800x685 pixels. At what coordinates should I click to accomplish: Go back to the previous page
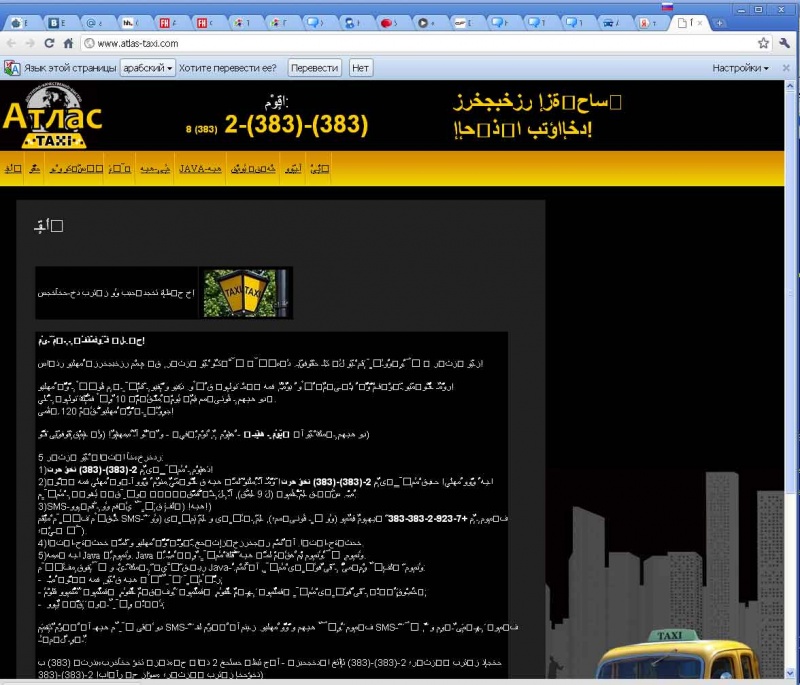11,43
